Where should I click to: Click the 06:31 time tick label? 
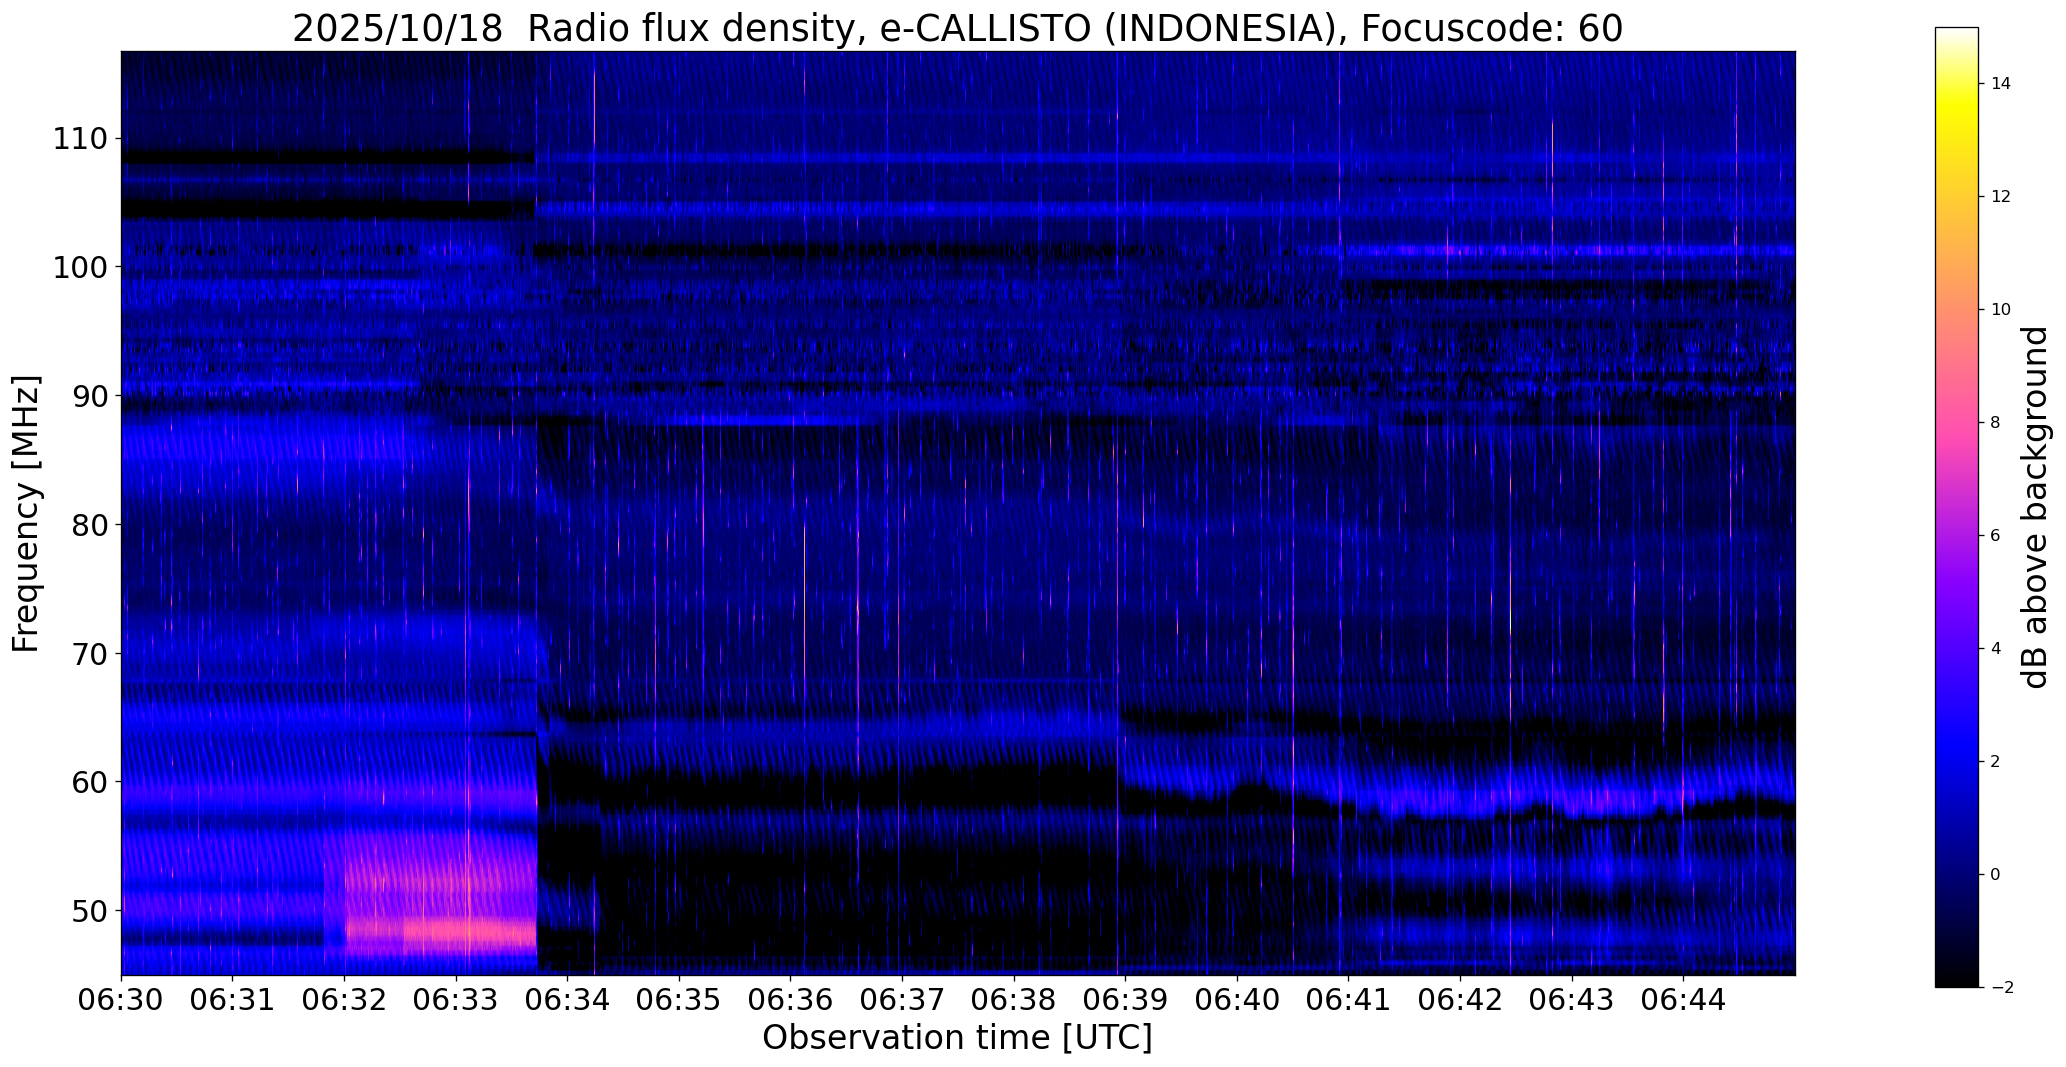(233, 1000)
